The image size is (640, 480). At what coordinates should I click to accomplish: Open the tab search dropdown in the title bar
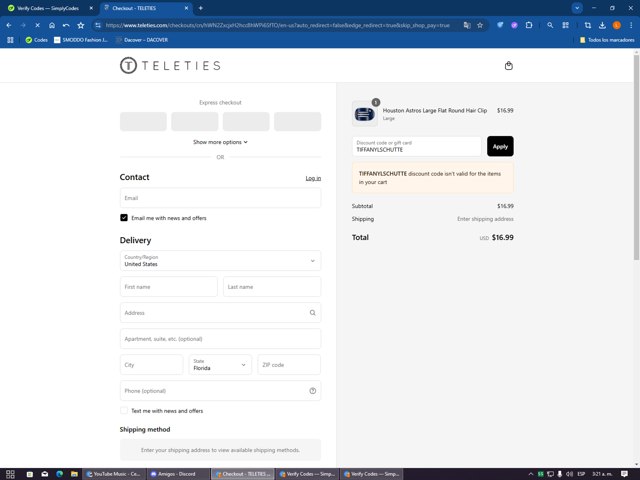(577, 8)
